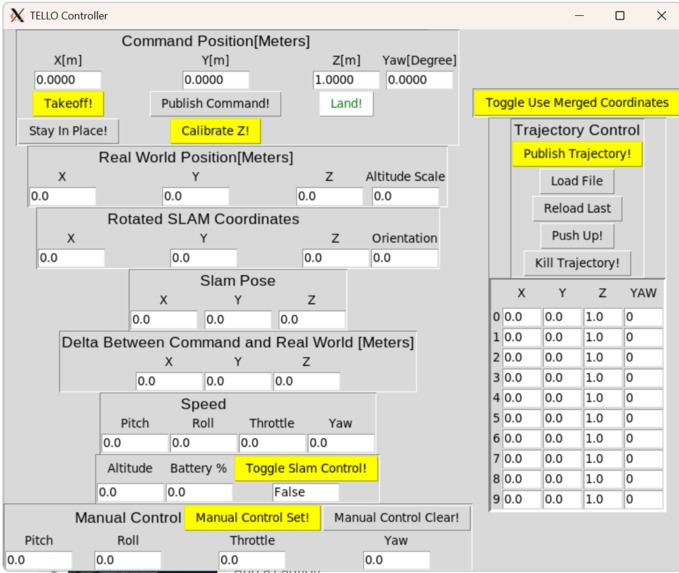
Task: Click the Calibrate Z! button
Action: [215, 131]
